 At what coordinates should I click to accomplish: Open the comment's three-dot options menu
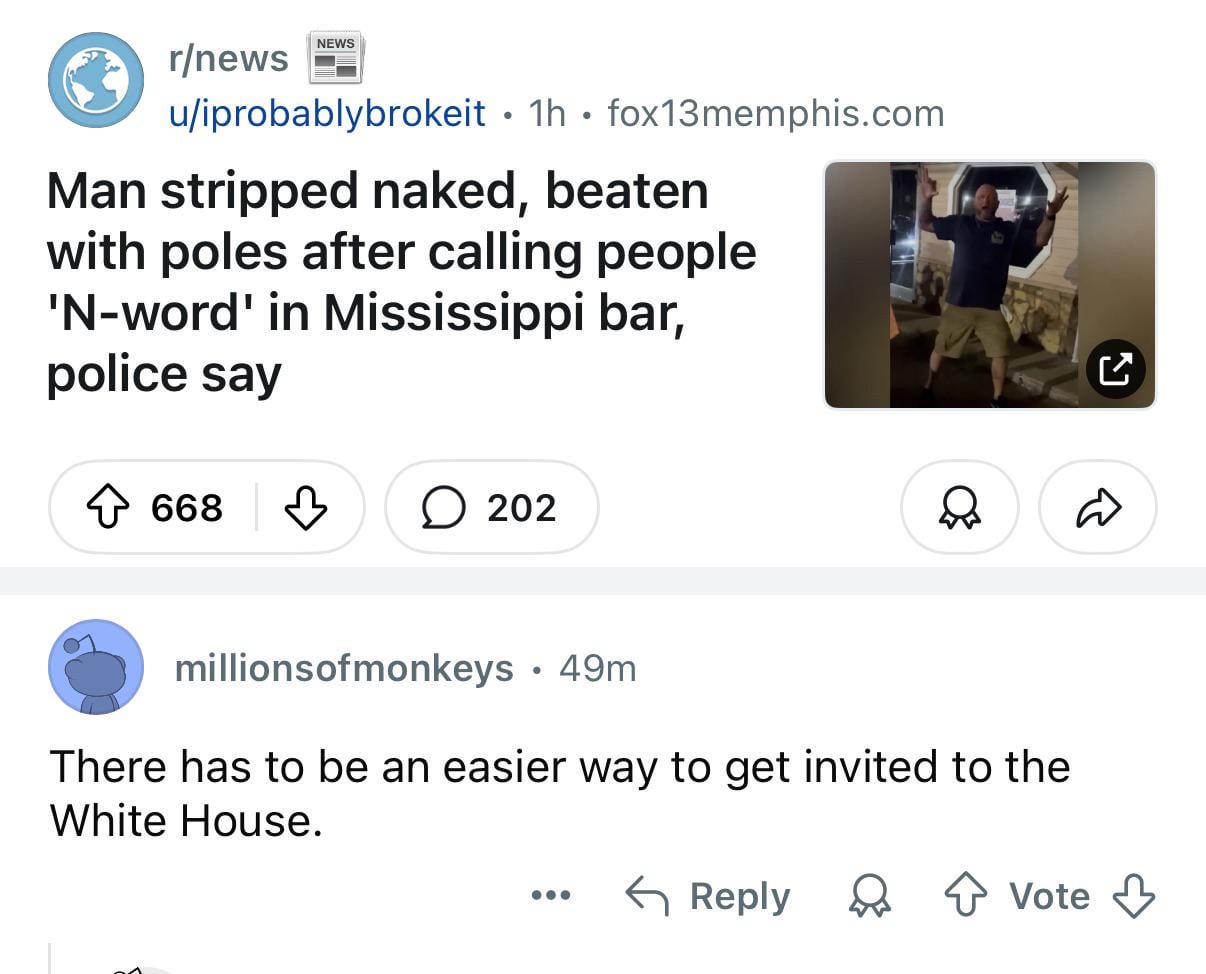[551, 895]
